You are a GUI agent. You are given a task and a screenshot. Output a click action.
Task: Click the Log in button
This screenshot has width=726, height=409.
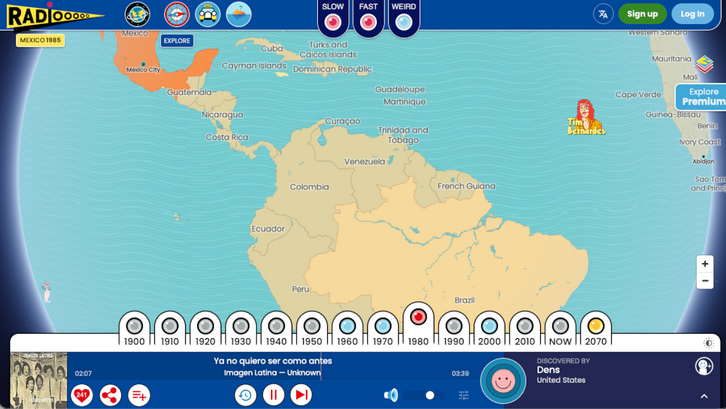click(692, 14)
